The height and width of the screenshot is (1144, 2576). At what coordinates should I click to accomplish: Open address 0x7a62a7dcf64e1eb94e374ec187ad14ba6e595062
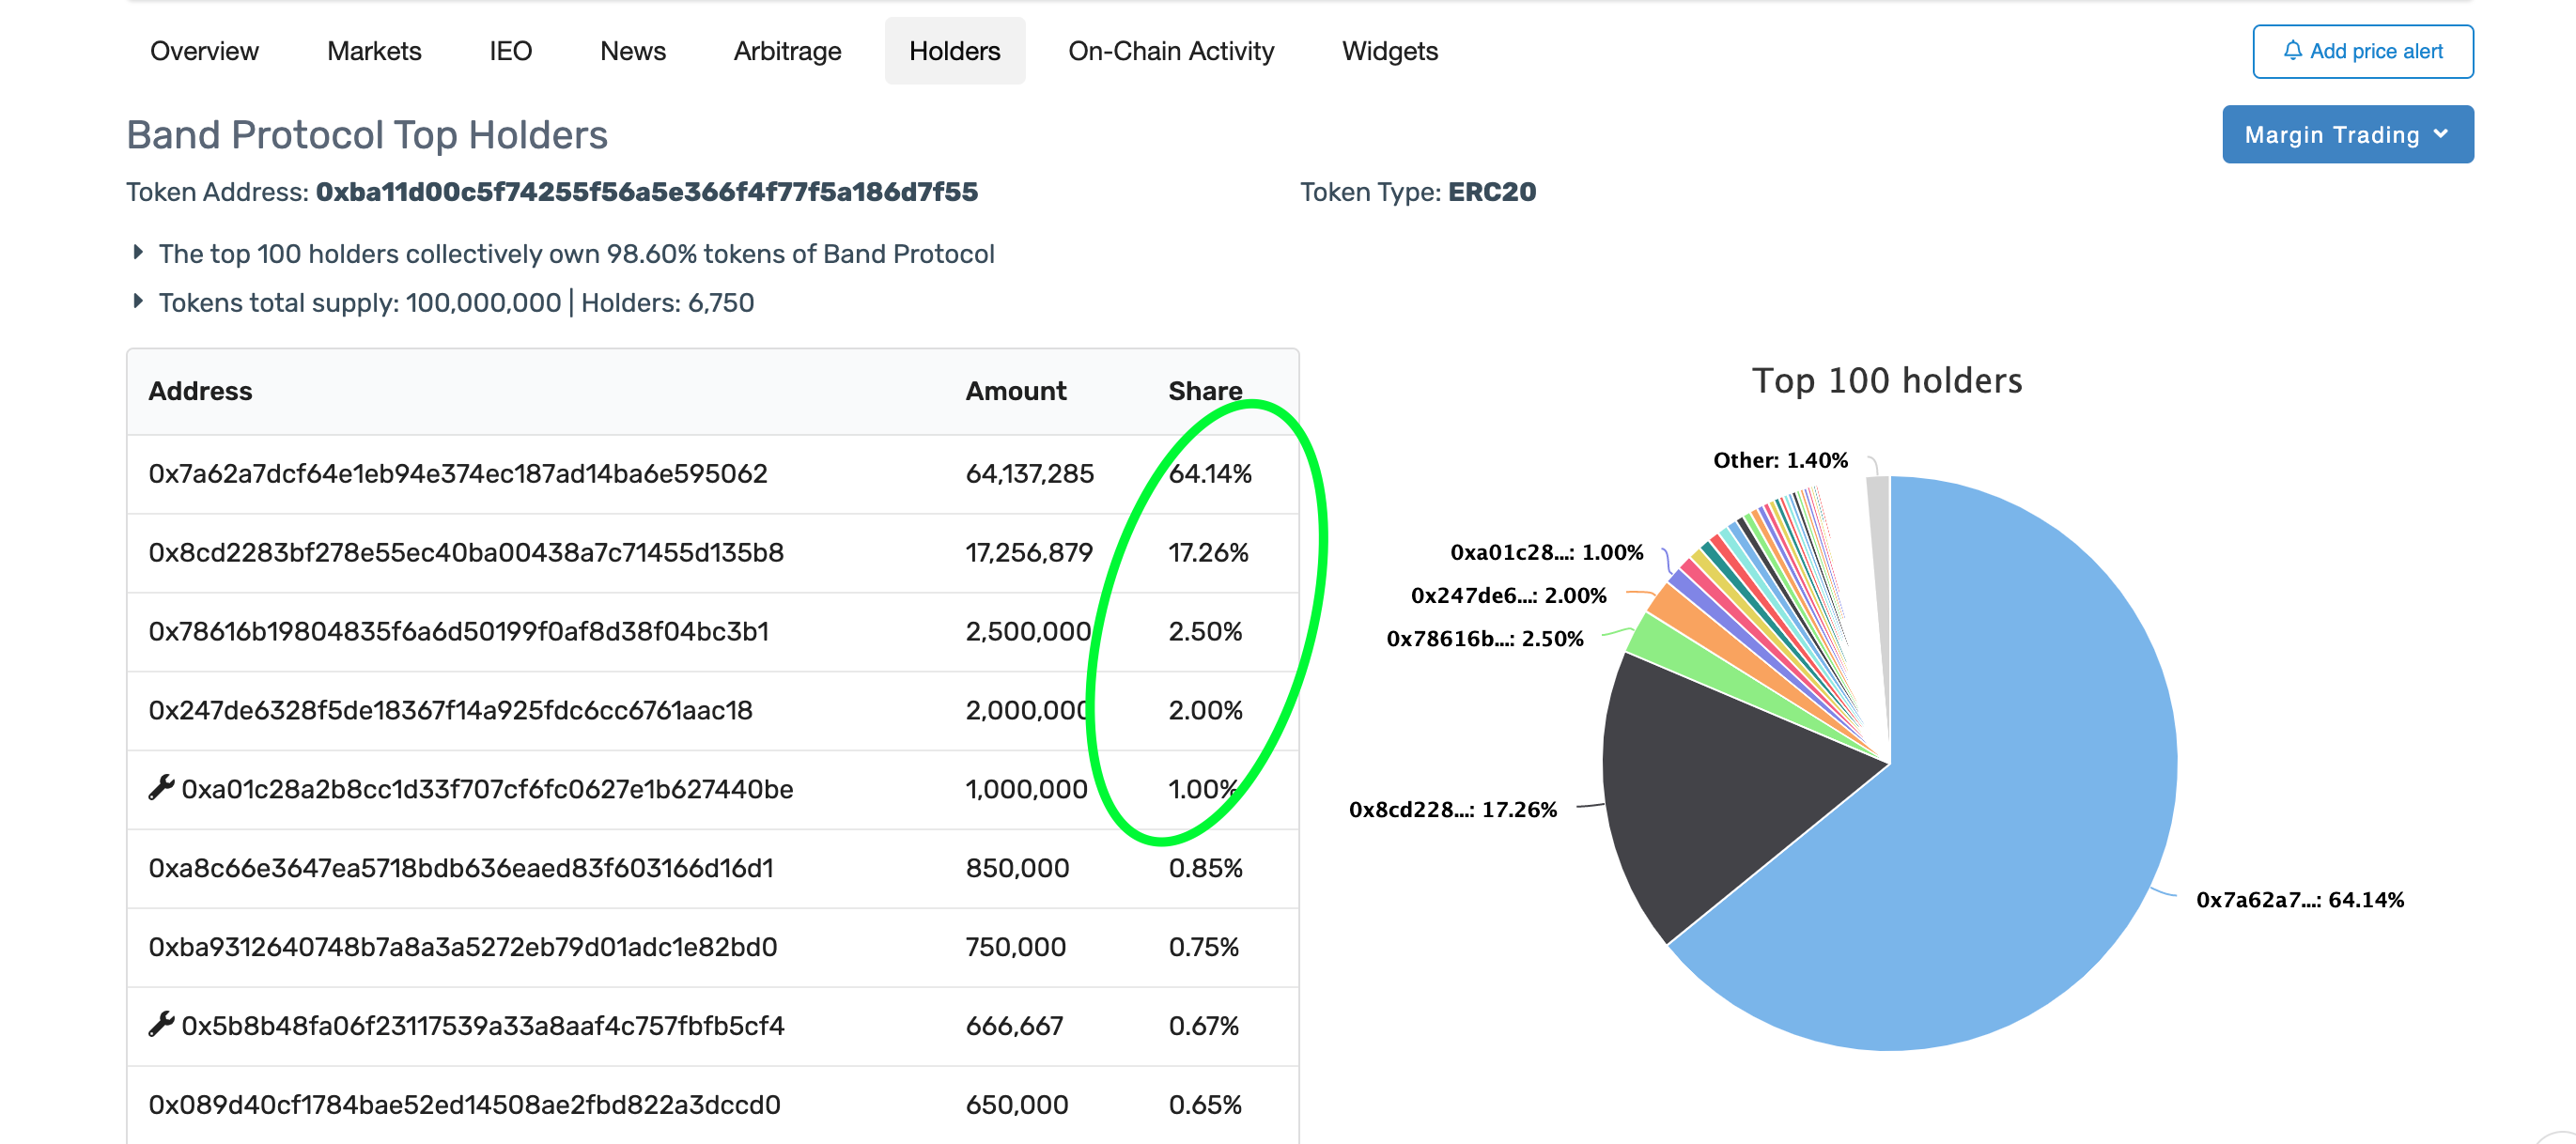coord(457,473)
